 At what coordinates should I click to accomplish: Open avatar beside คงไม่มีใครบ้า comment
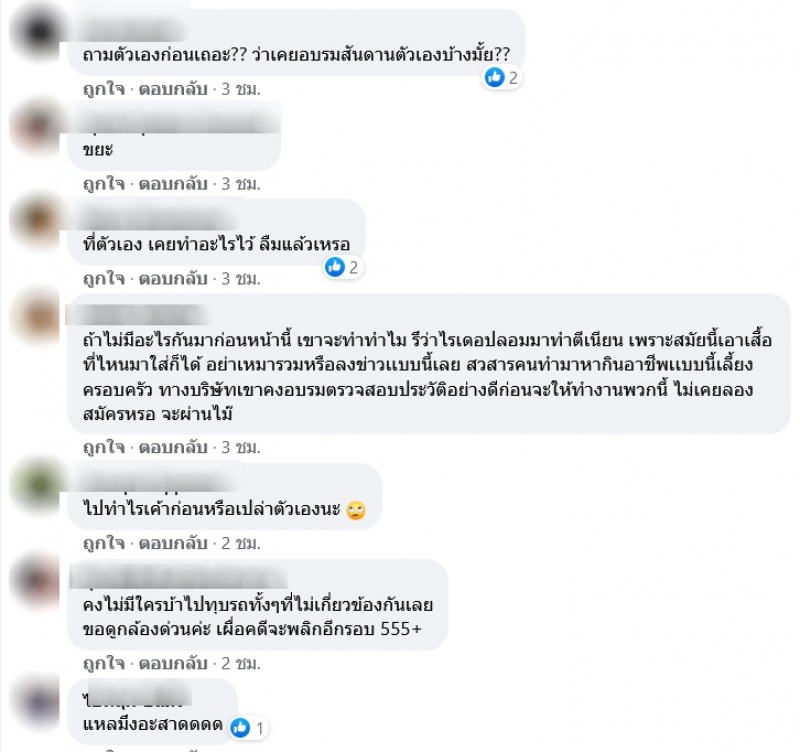tap(37, 582)
